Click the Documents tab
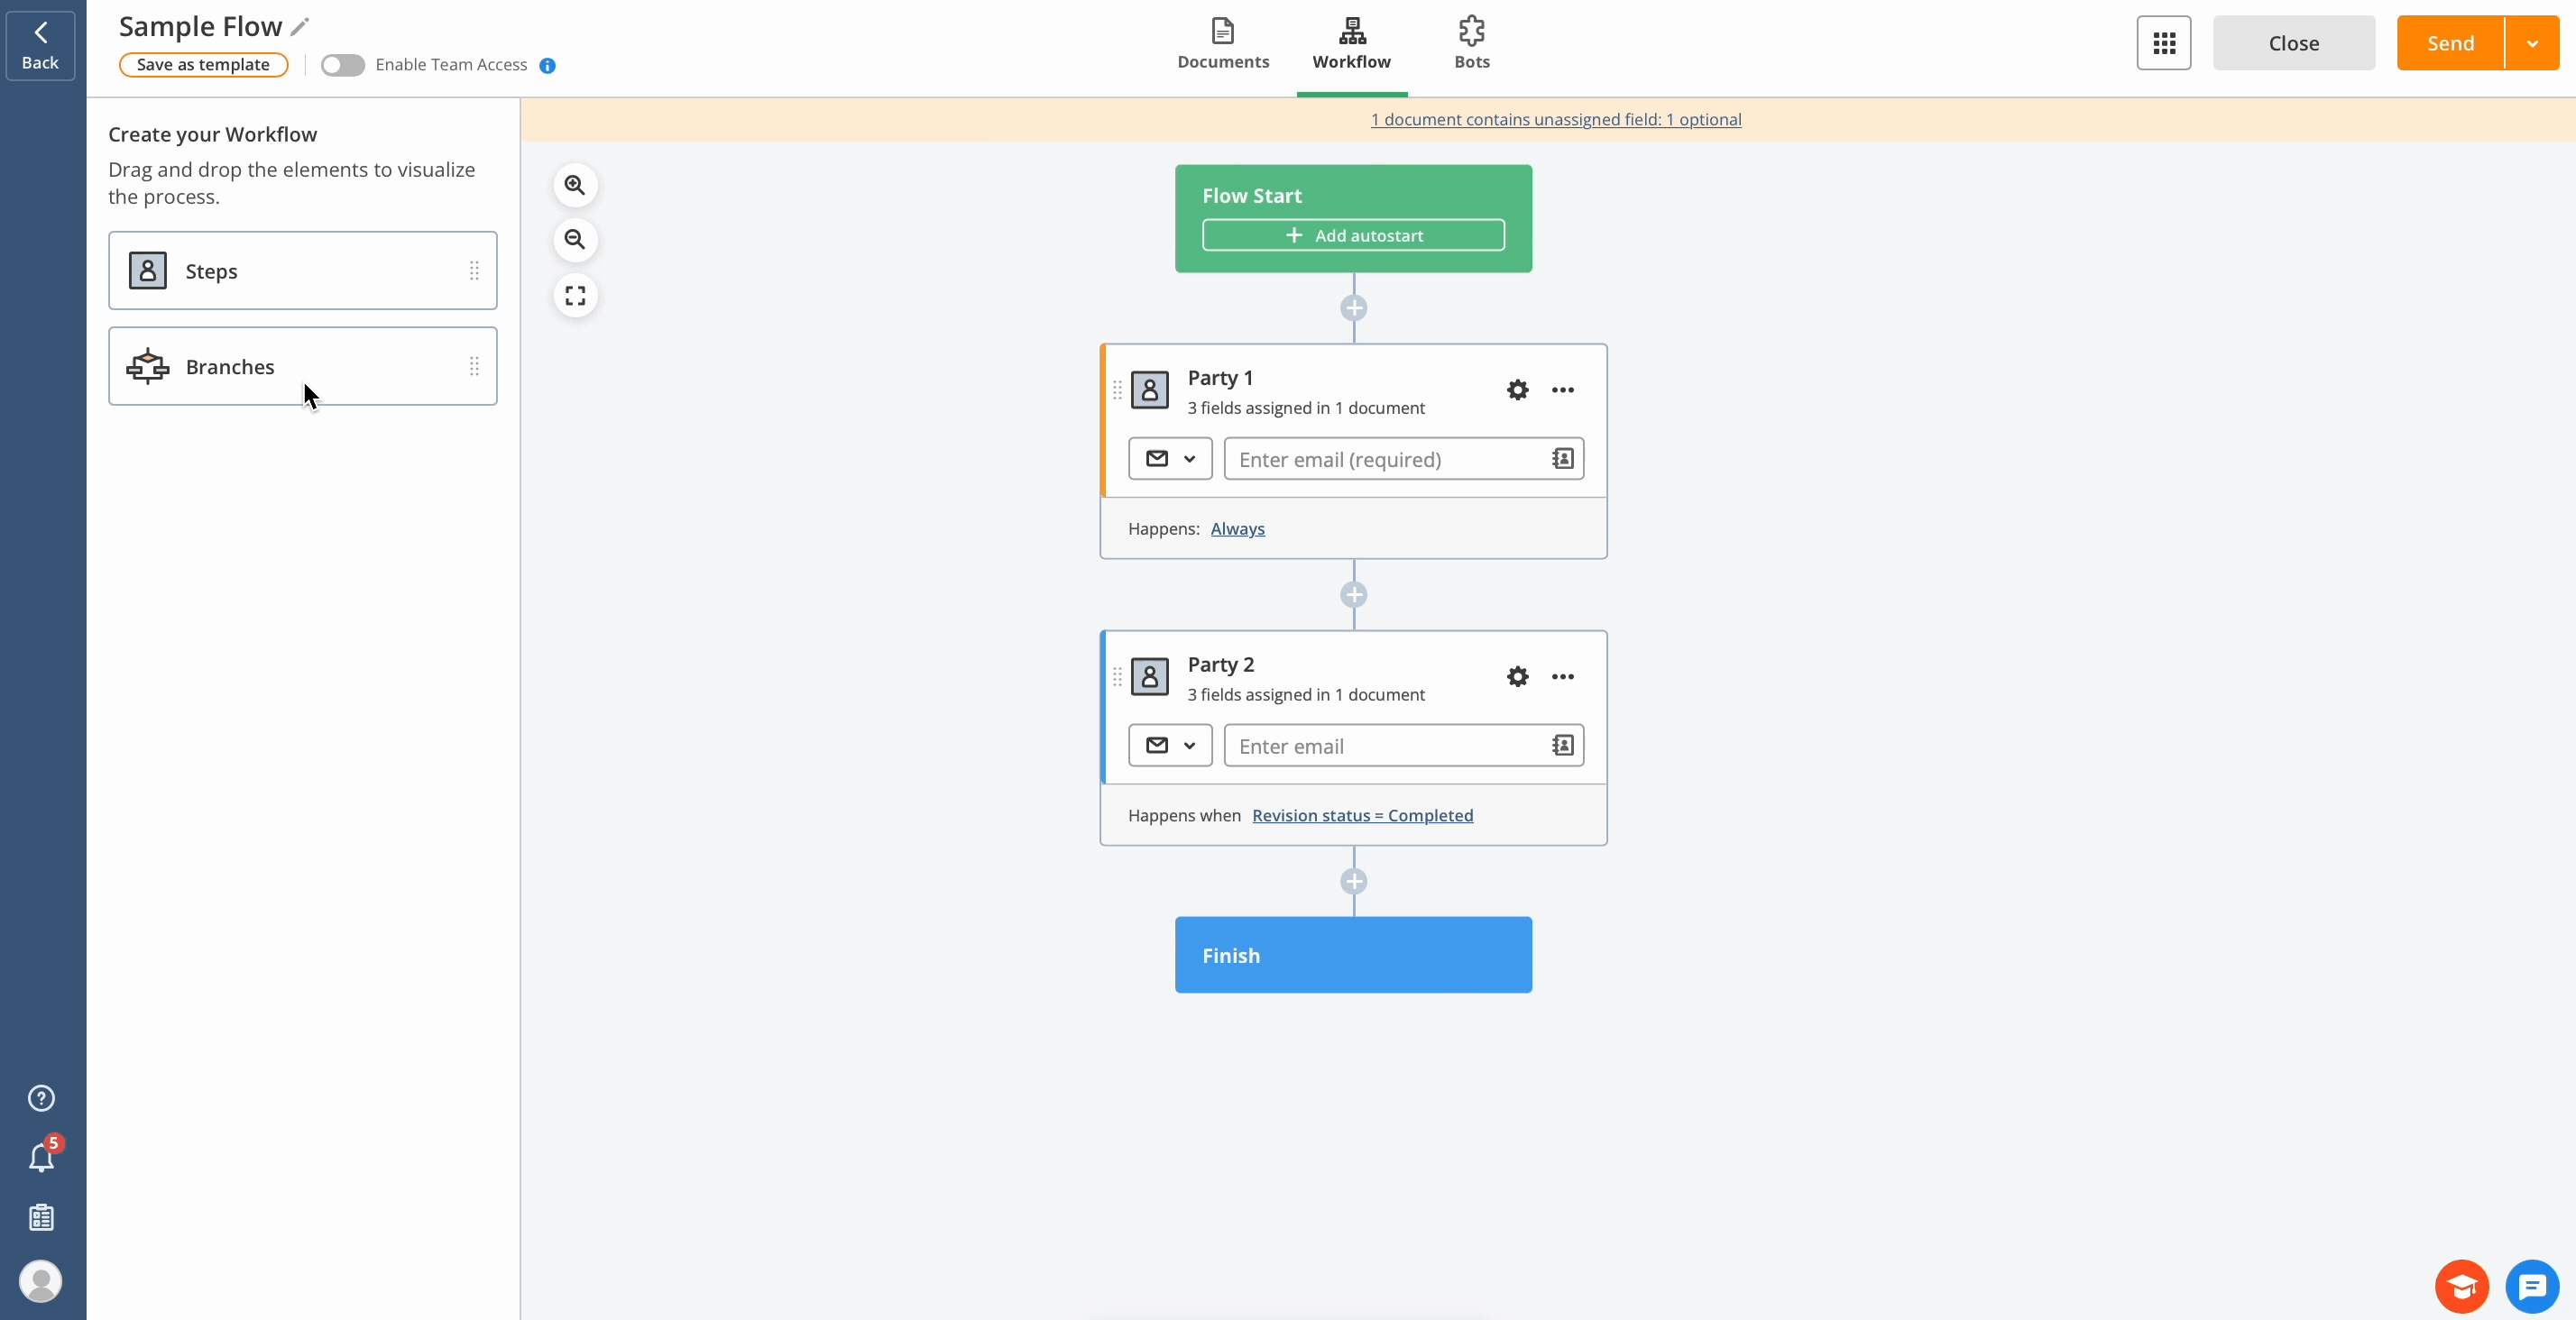The height and width of the screenshot is (1320, 2576). [x=1224, y=42]
